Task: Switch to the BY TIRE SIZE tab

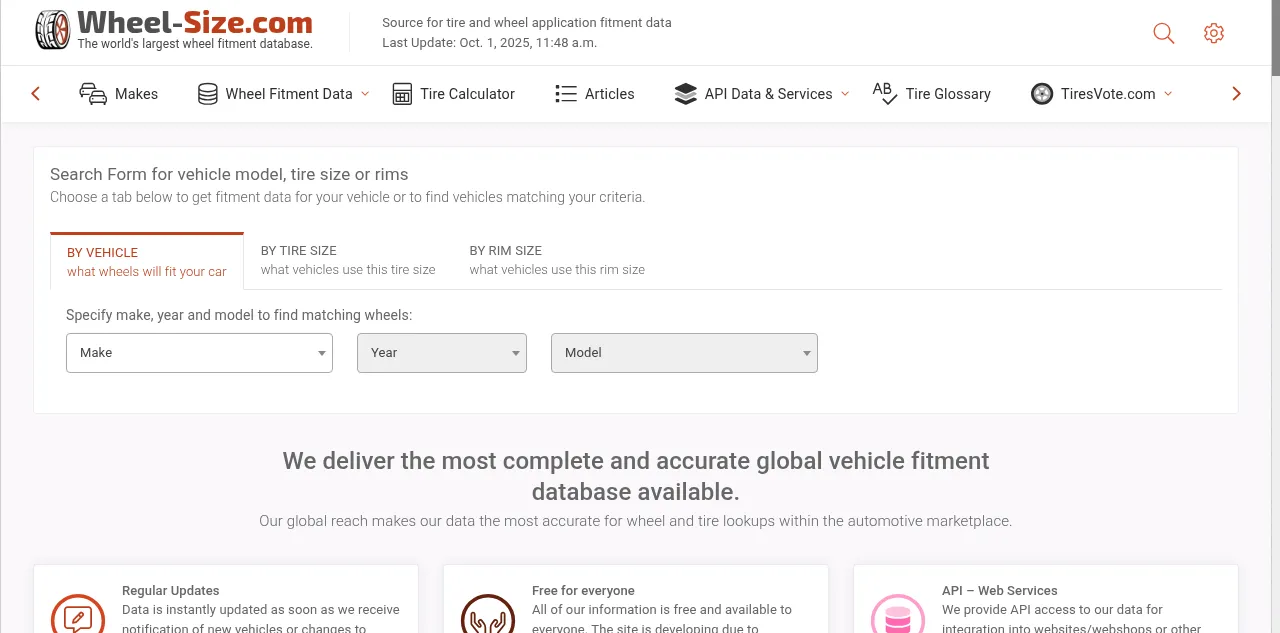Action: (348, 260)
